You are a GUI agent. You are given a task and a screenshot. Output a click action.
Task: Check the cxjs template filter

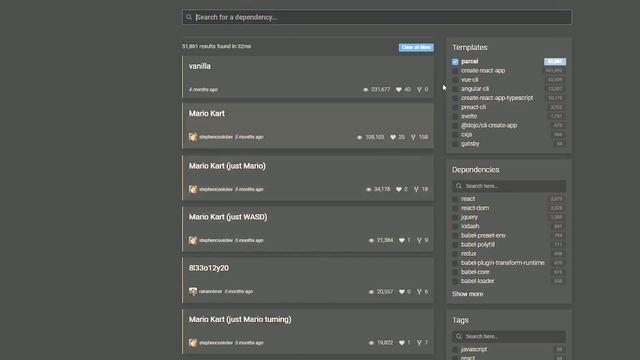pyautogui.click(x=455, y=135)
